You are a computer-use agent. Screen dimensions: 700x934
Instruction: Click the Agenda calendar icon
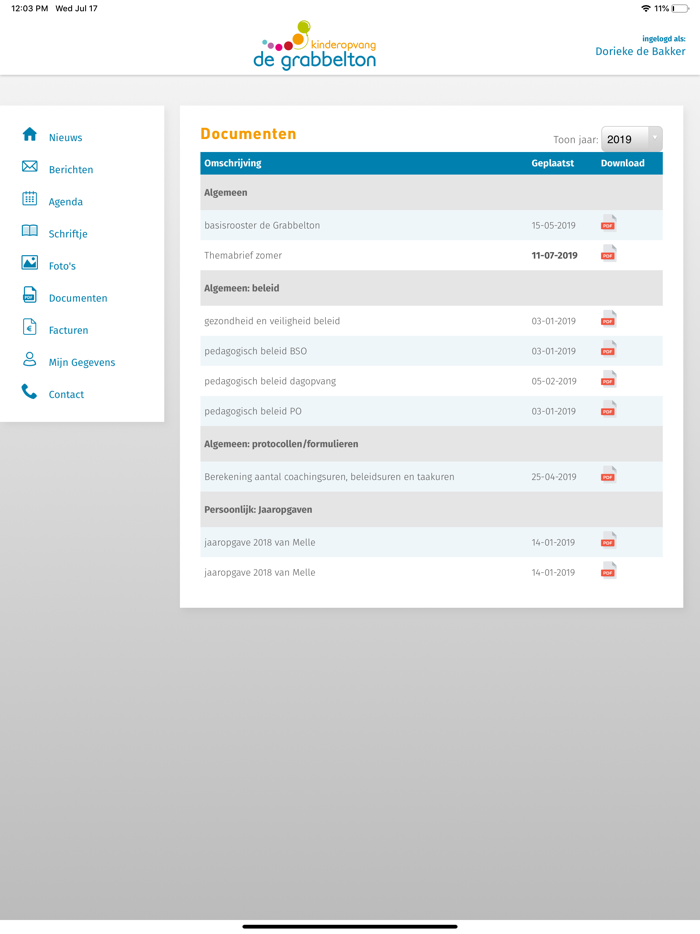[x=30, y=198]
